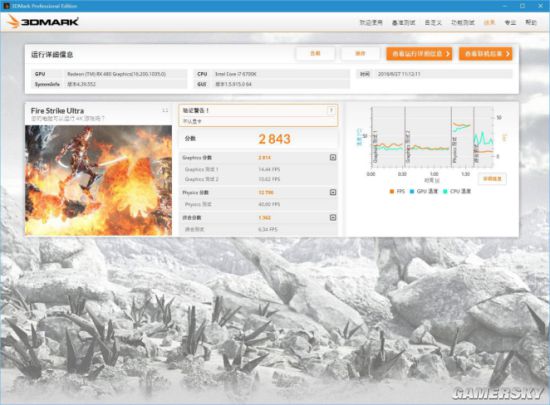The width and height of the screenshot is (550, 405).
Task: Collapse the Graphics score section
Action: pyautogui.click(x=333, y=157)
